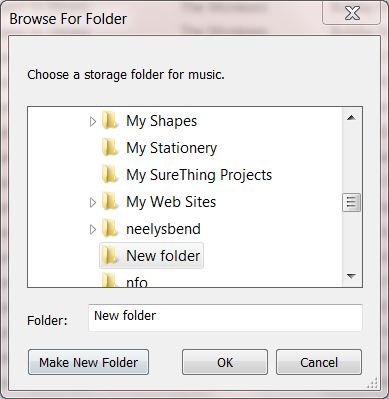
Task: Click the Make New Folder button
Action: pos(89,362)
